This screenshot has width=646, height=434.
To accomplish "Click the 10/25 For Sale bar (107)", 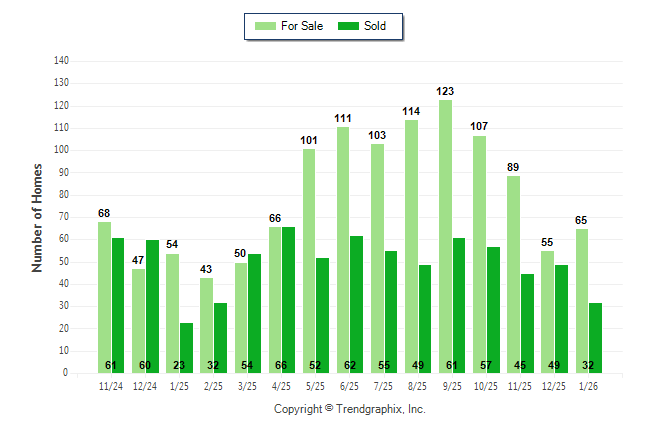I will point(479,254).
